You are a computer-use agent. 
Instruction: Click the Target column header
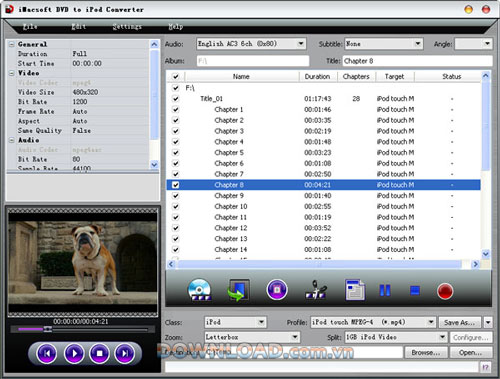[395, 77]
